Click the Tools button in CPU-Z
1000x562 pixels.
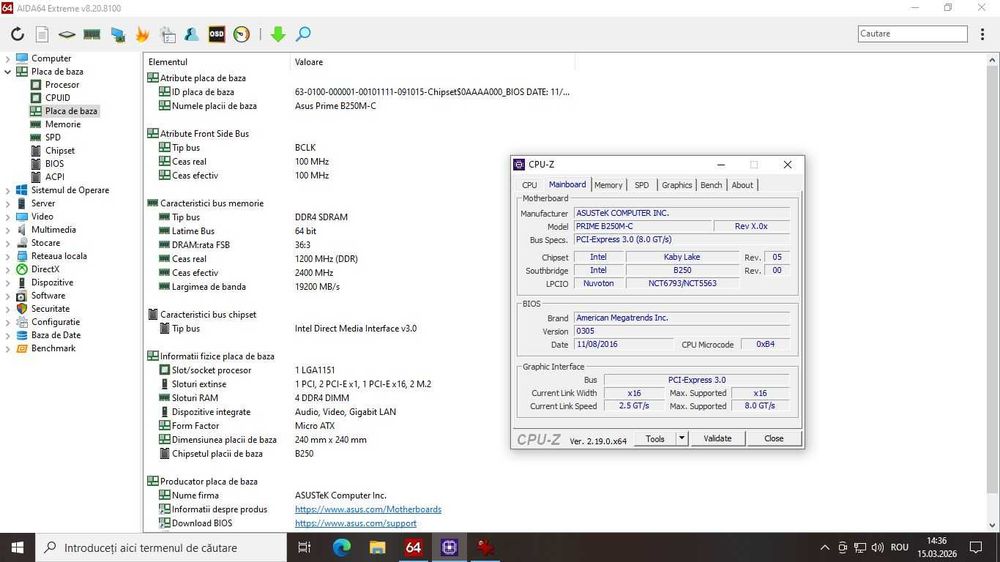(x=655, y=438)
